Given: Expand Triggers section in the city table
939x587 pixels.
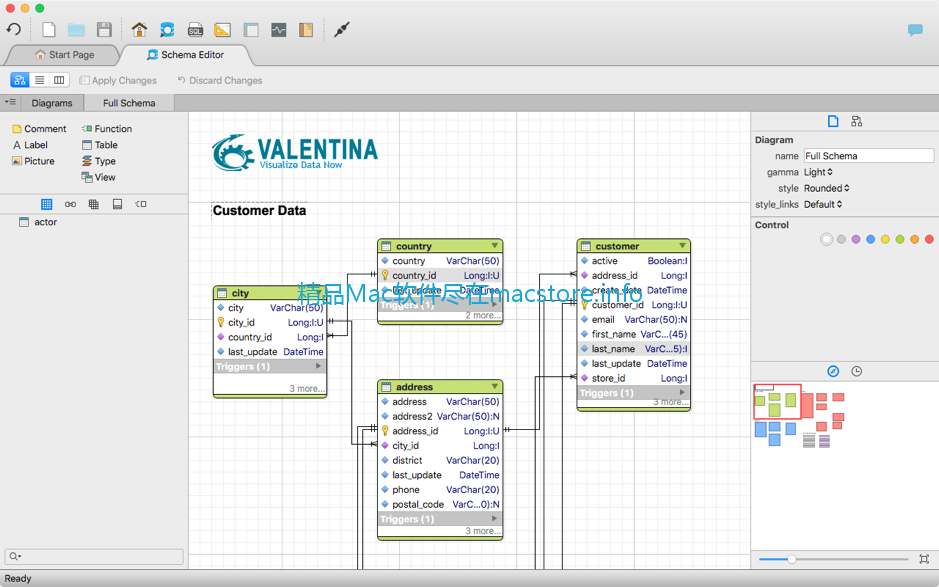Looking at the screenshot, I should point(319,367).
